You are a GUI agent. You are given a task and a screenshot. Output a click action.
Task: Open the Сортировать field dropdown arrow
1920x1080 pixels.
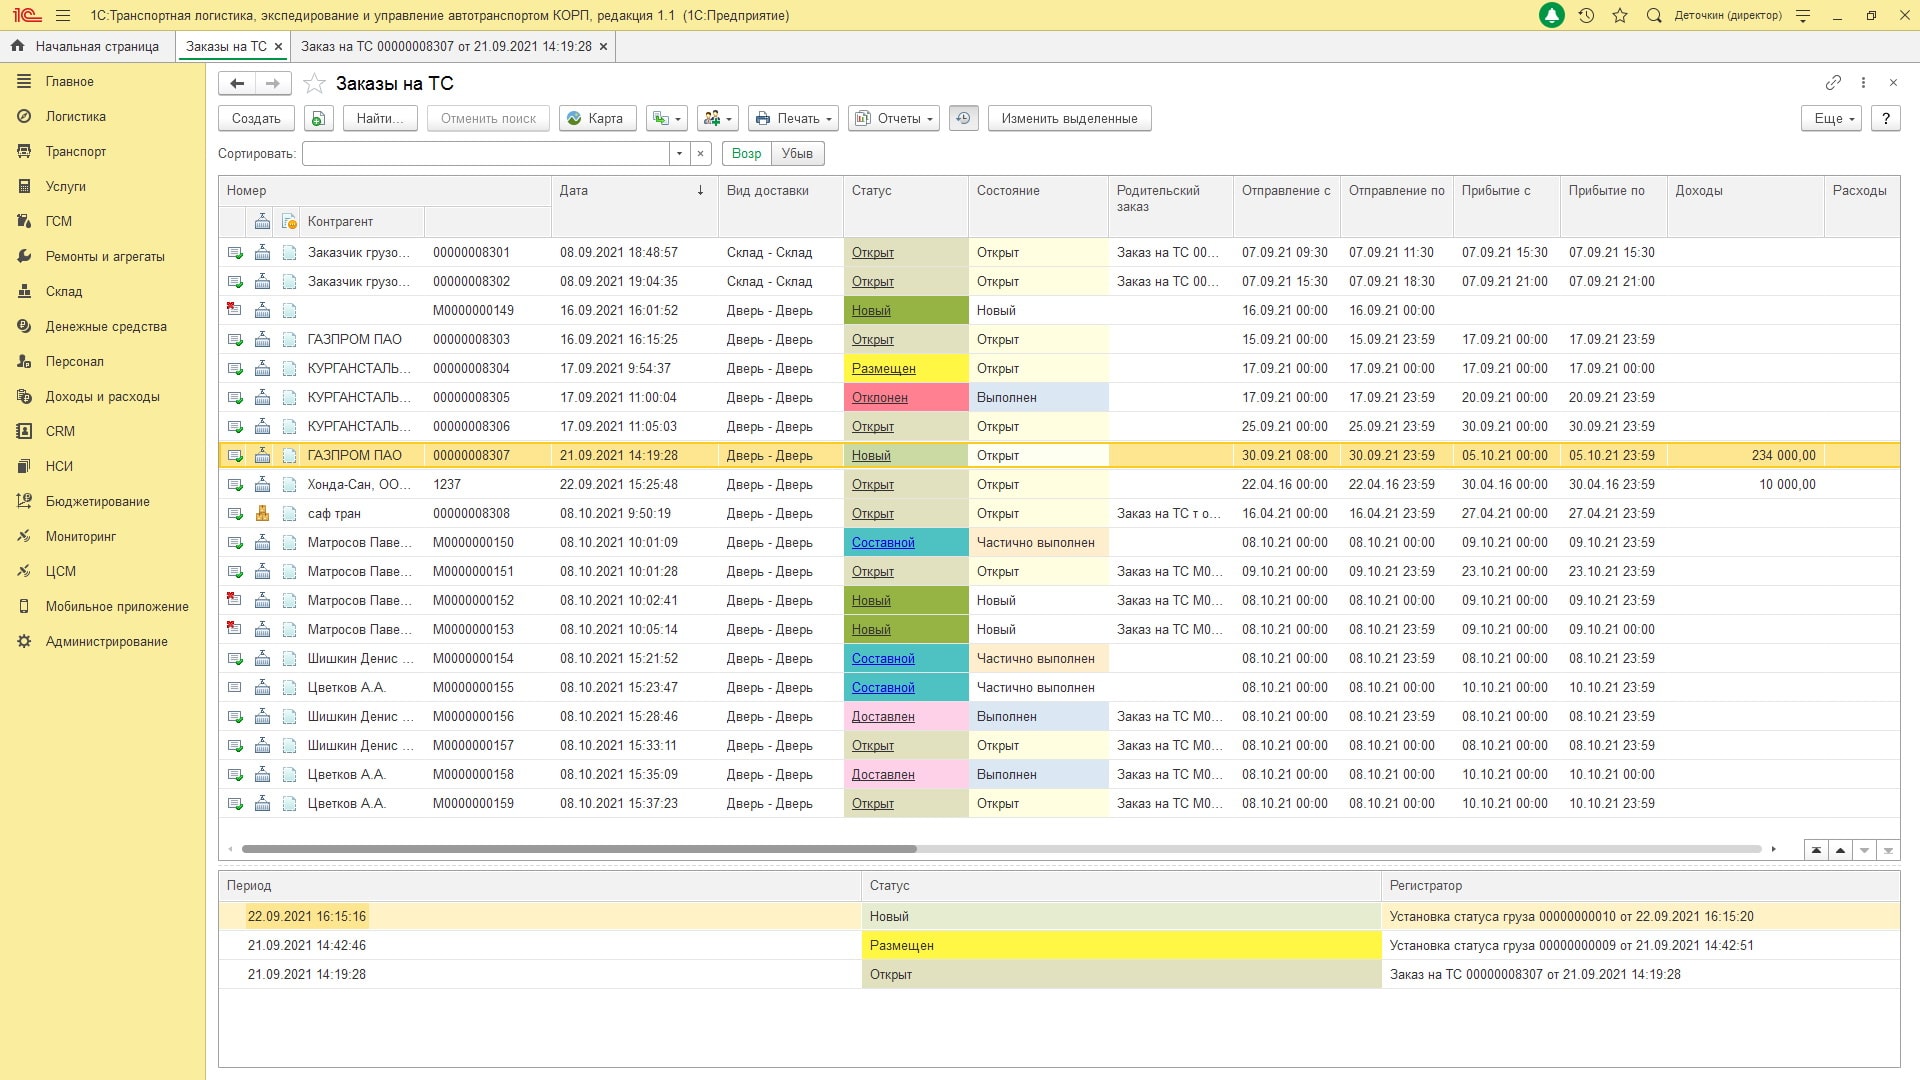pyautogui.click(x=679, y=153)
